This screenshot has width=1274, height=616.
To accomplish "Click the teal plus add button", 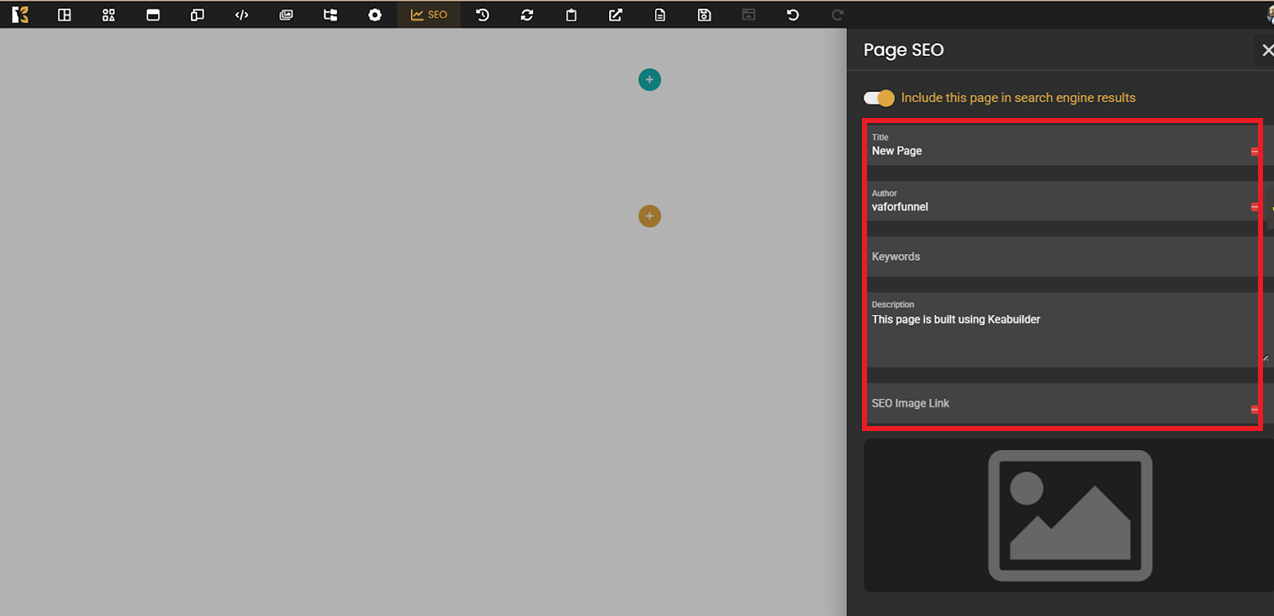I will pos(650,80).
